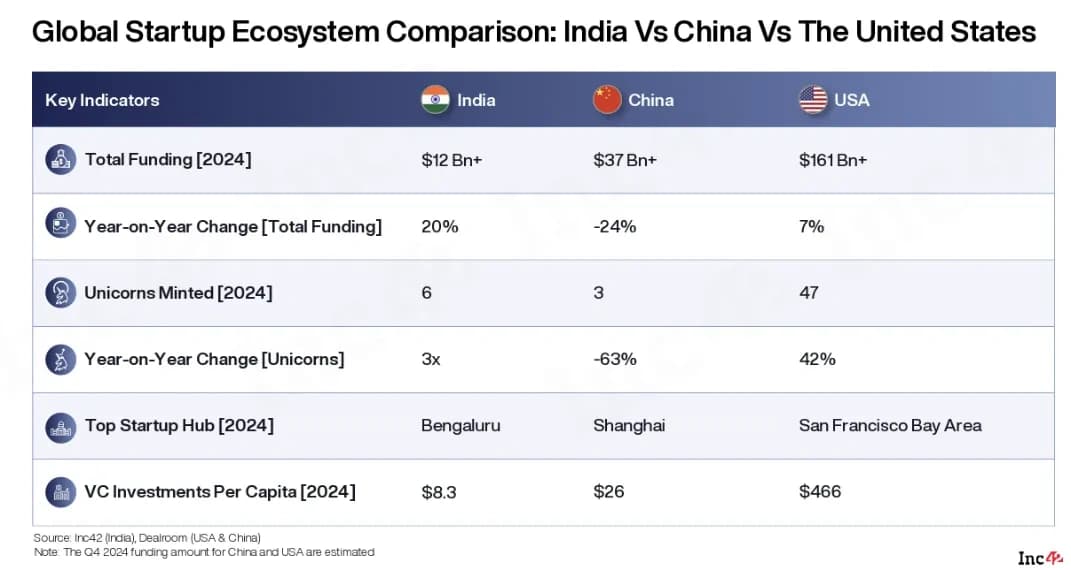The image size is (1071, 570).
Task: Select China's -24% funding change value
Action: point(615,227)
